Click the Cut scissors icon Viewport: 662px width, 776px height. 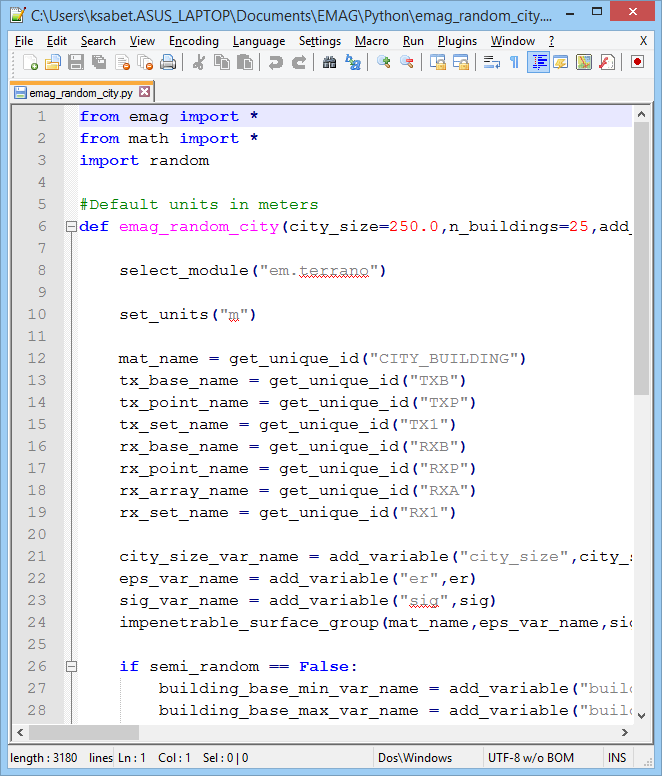point(198,62)
